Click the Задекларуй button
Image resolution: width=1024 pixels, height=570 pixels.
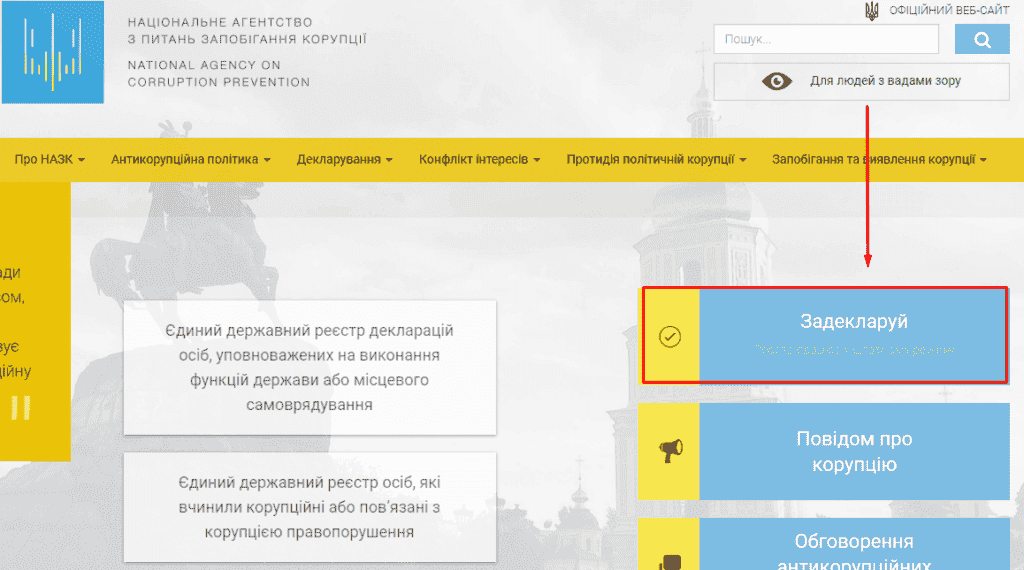[x=853, y=335]
